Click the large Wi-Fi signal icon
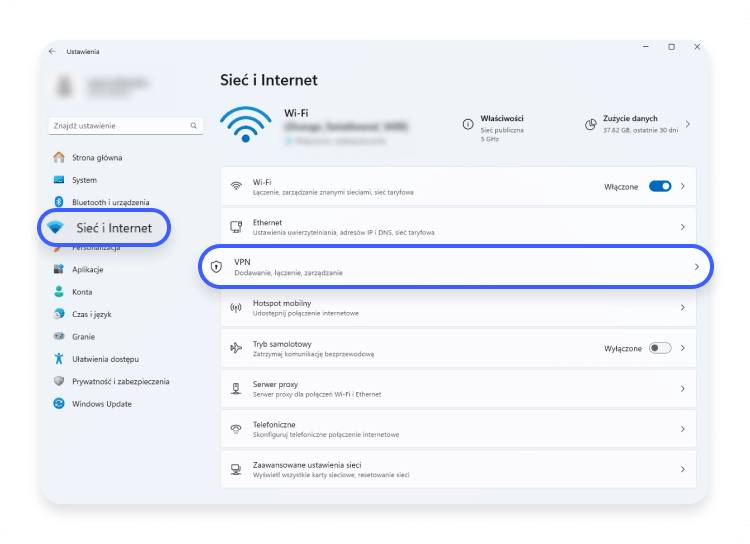This screenshot has width=750, height=544. pyautogui.click(x=245, y=124)
